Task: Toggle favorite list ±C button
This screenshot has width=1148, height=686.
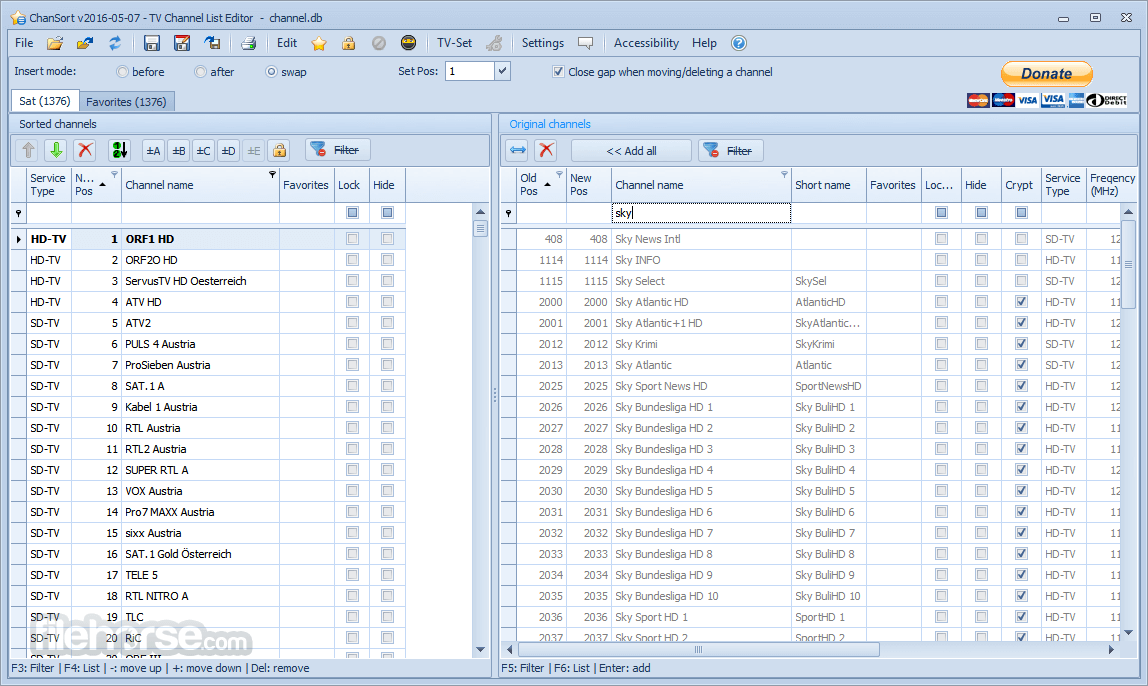Action: click(x=204, y=151)
